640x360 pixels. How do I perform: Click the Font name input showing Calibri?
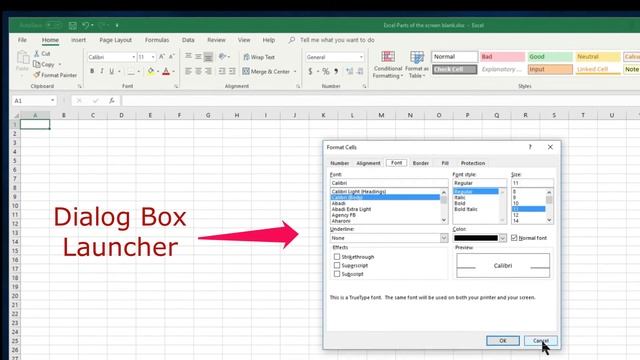389,183
